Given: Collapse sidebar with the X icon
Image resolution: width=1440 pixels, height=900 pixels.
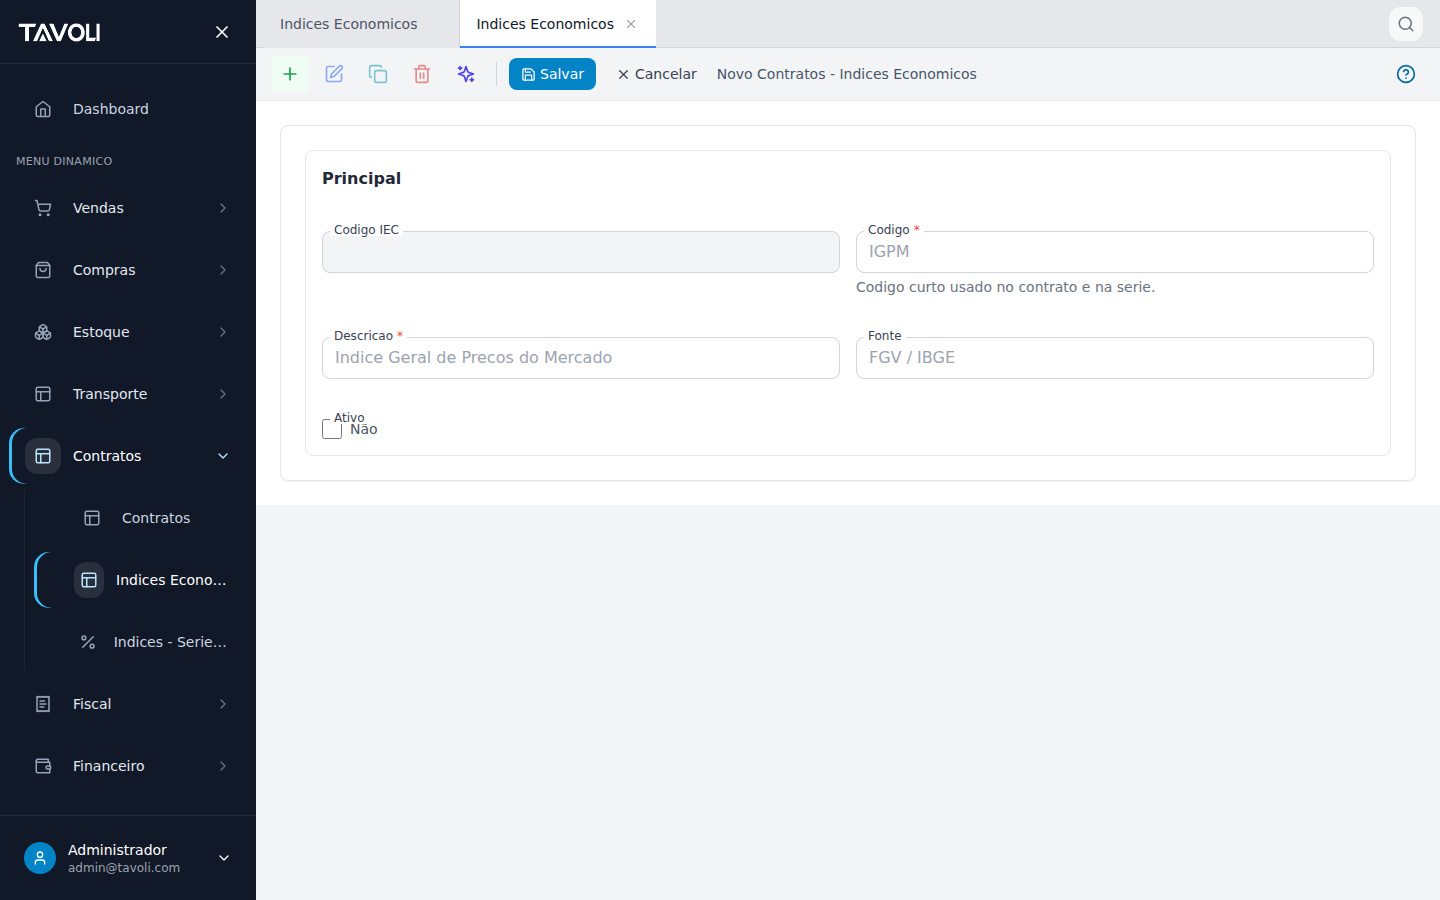Looking at the screenshot, I should coord(222,32).
